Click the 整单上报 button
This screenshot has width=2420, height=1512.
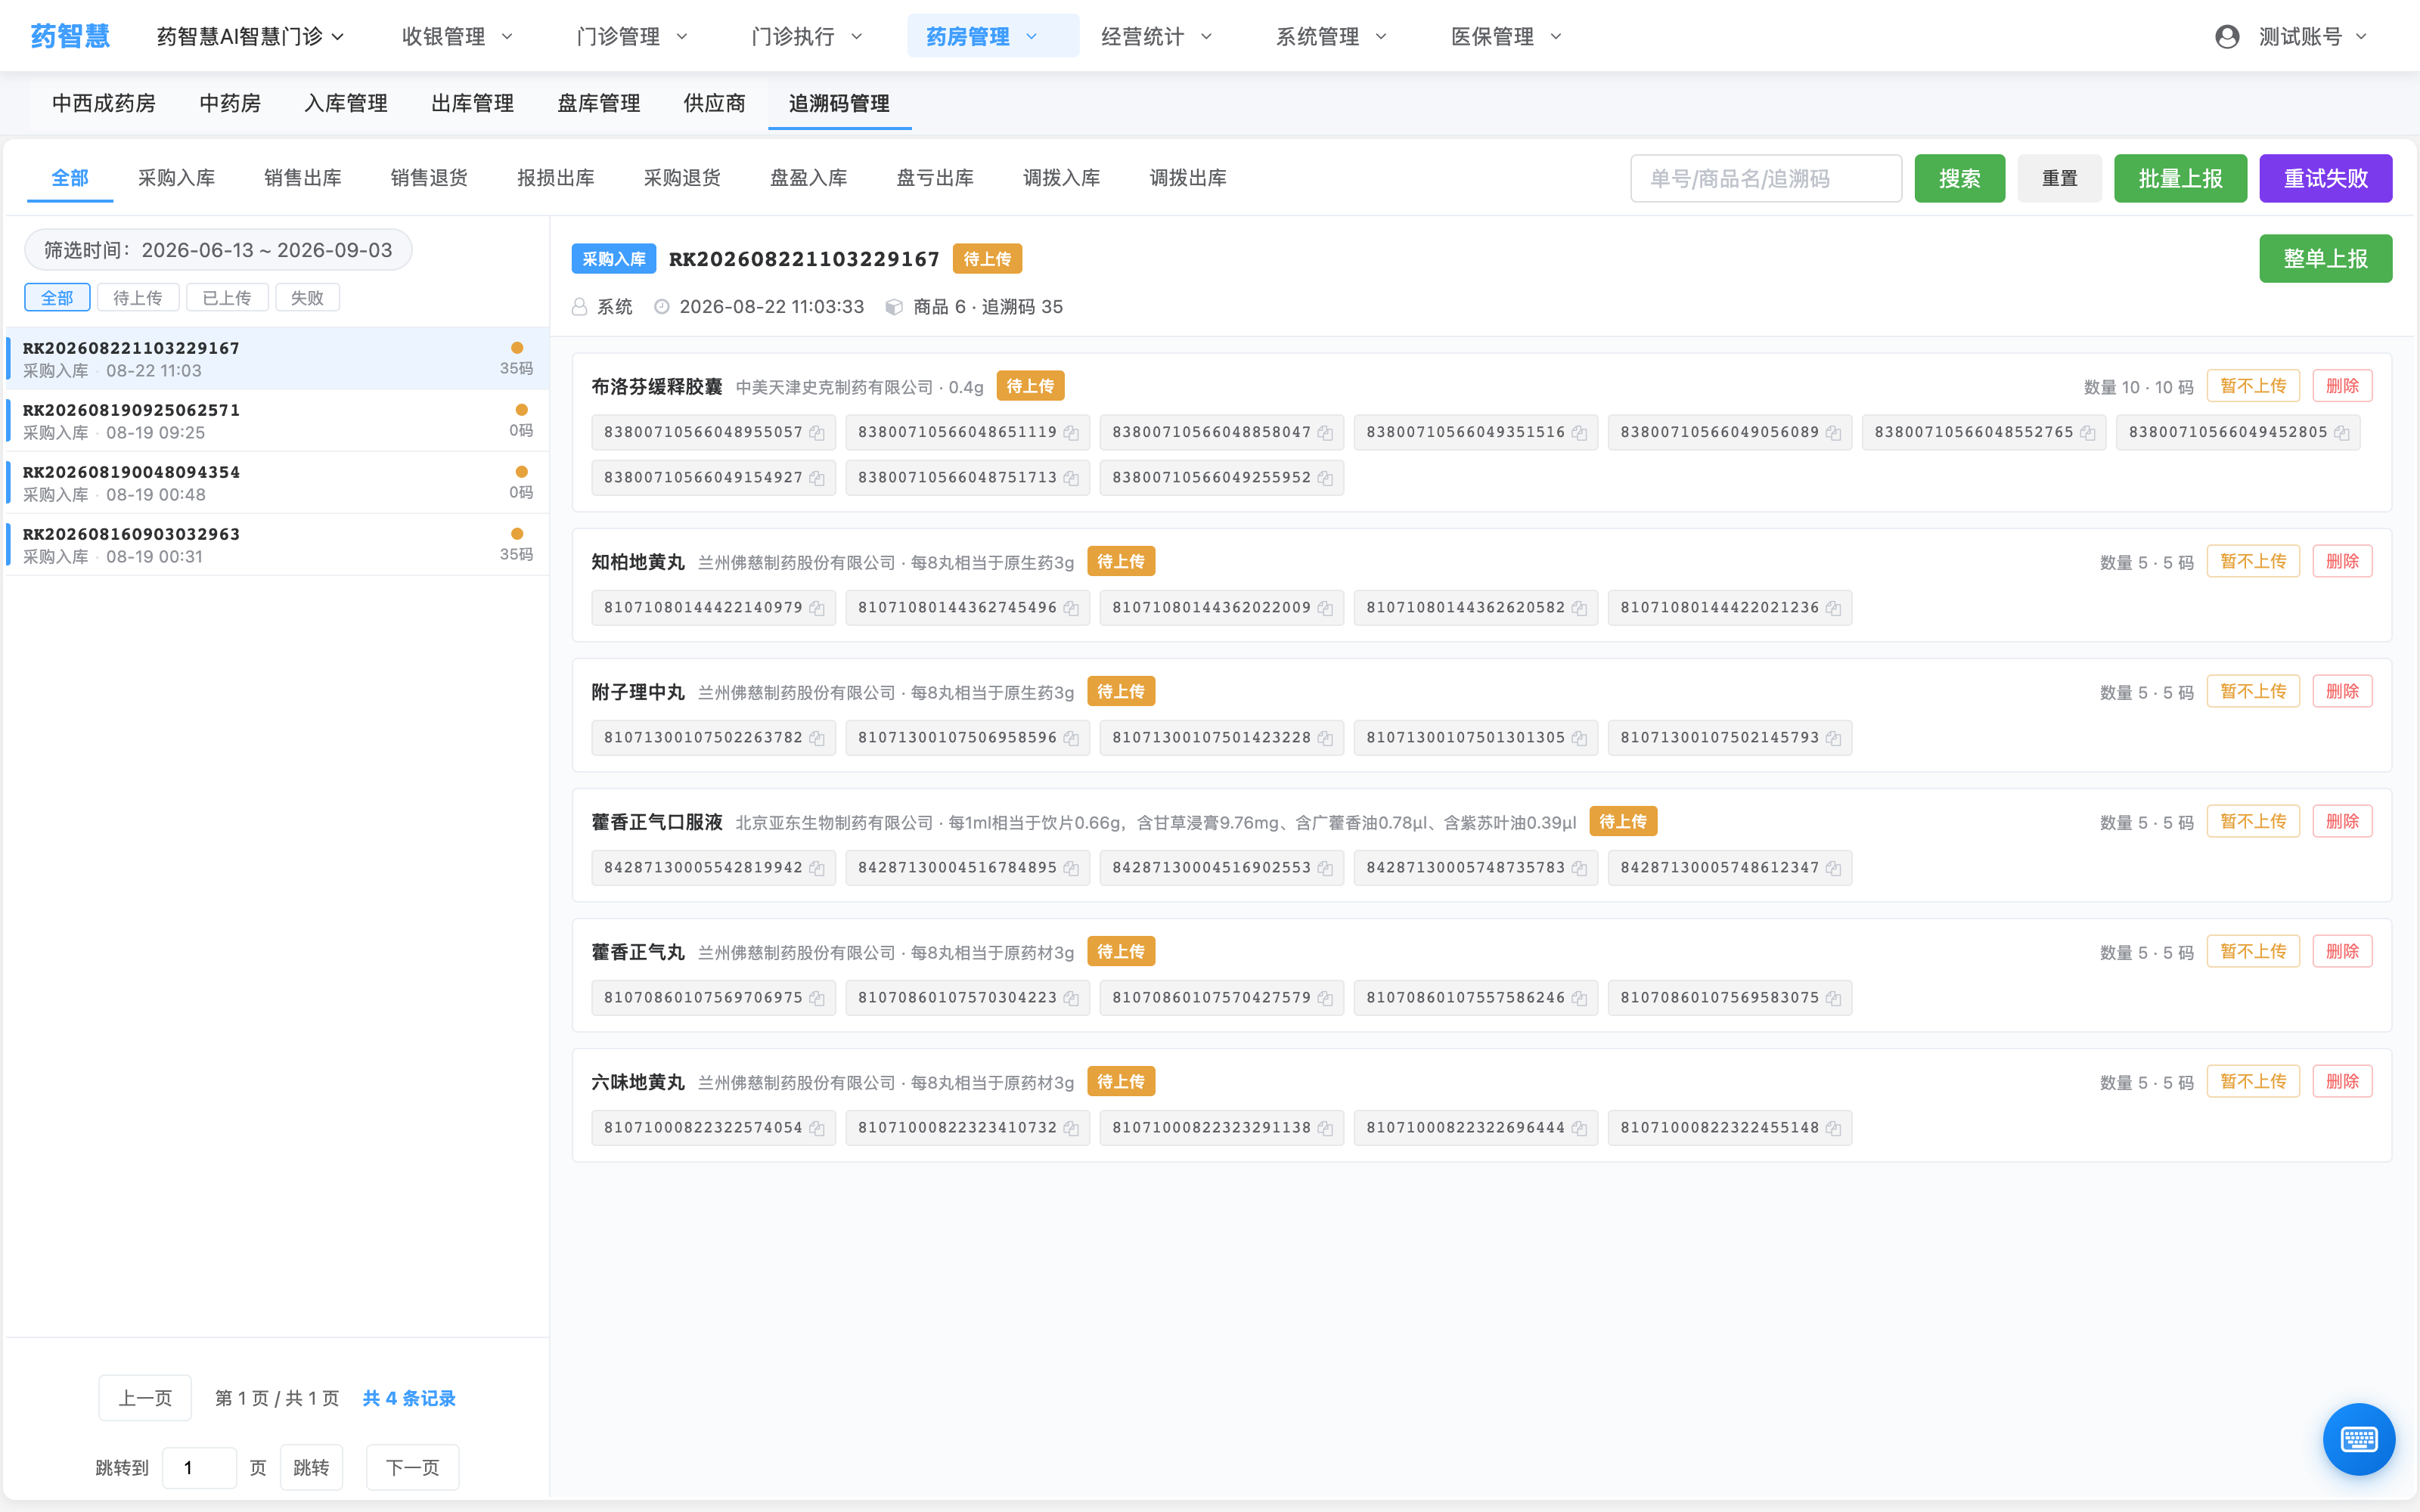pos(2325,259)
